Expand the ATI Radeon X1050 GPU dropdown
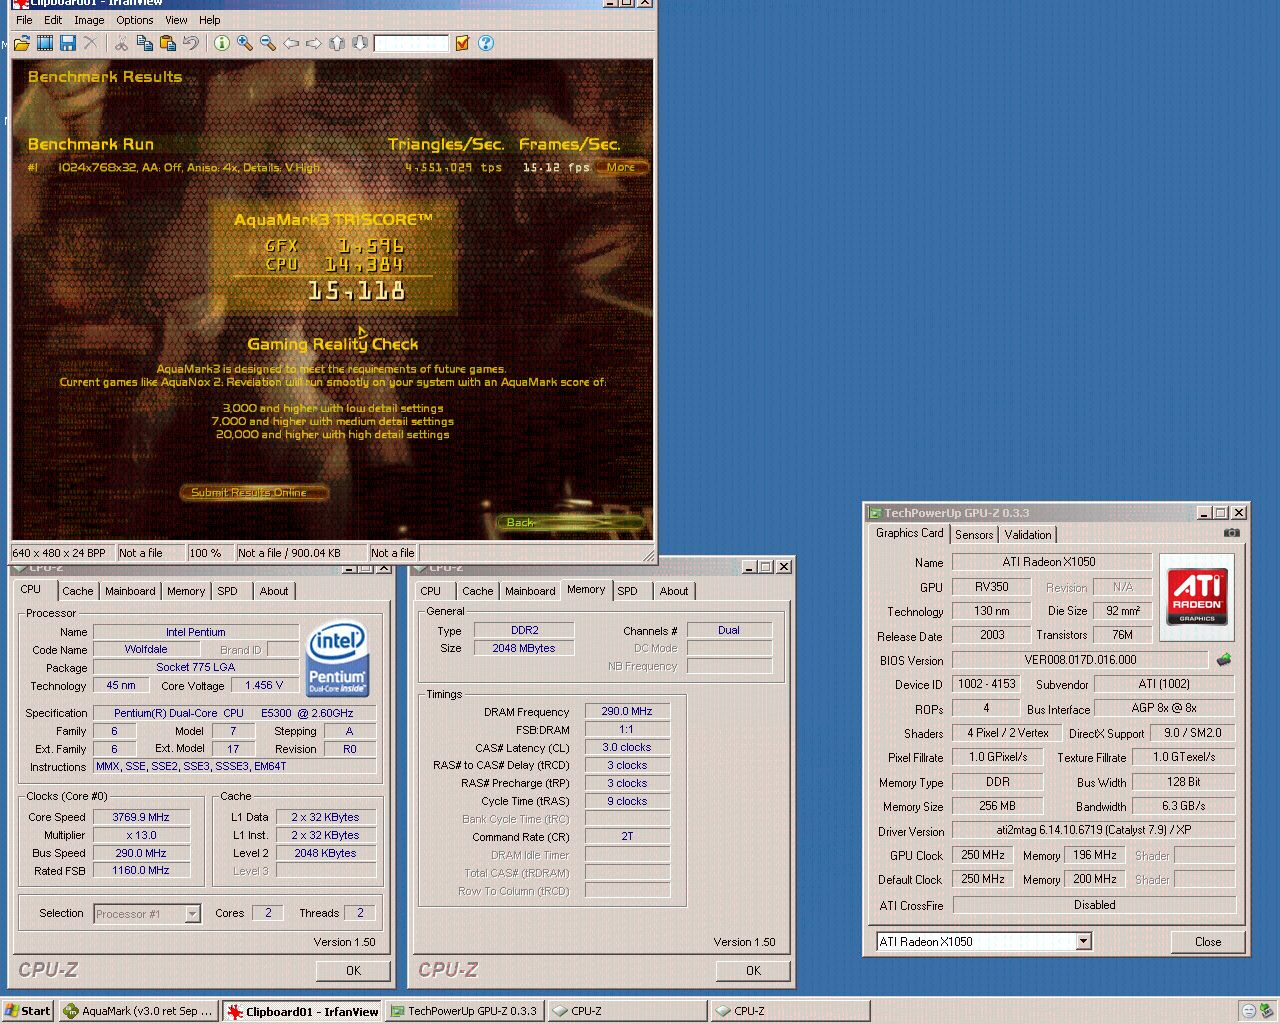The height and width of the screenshot is (1024, 1280). click(x=1083, y=942)
